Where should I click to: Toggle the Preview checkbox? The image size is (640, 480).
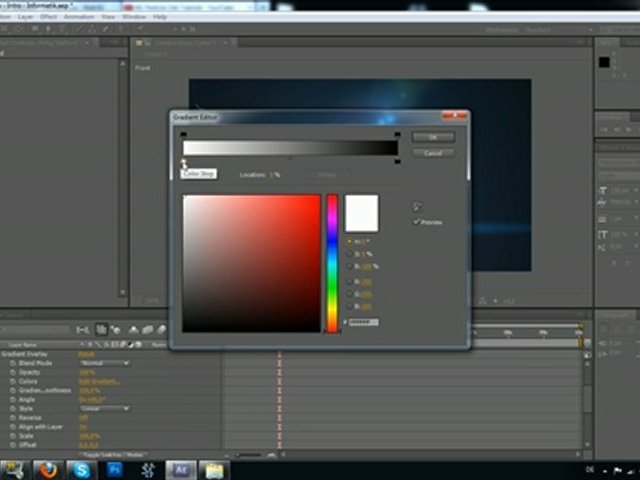418,222
